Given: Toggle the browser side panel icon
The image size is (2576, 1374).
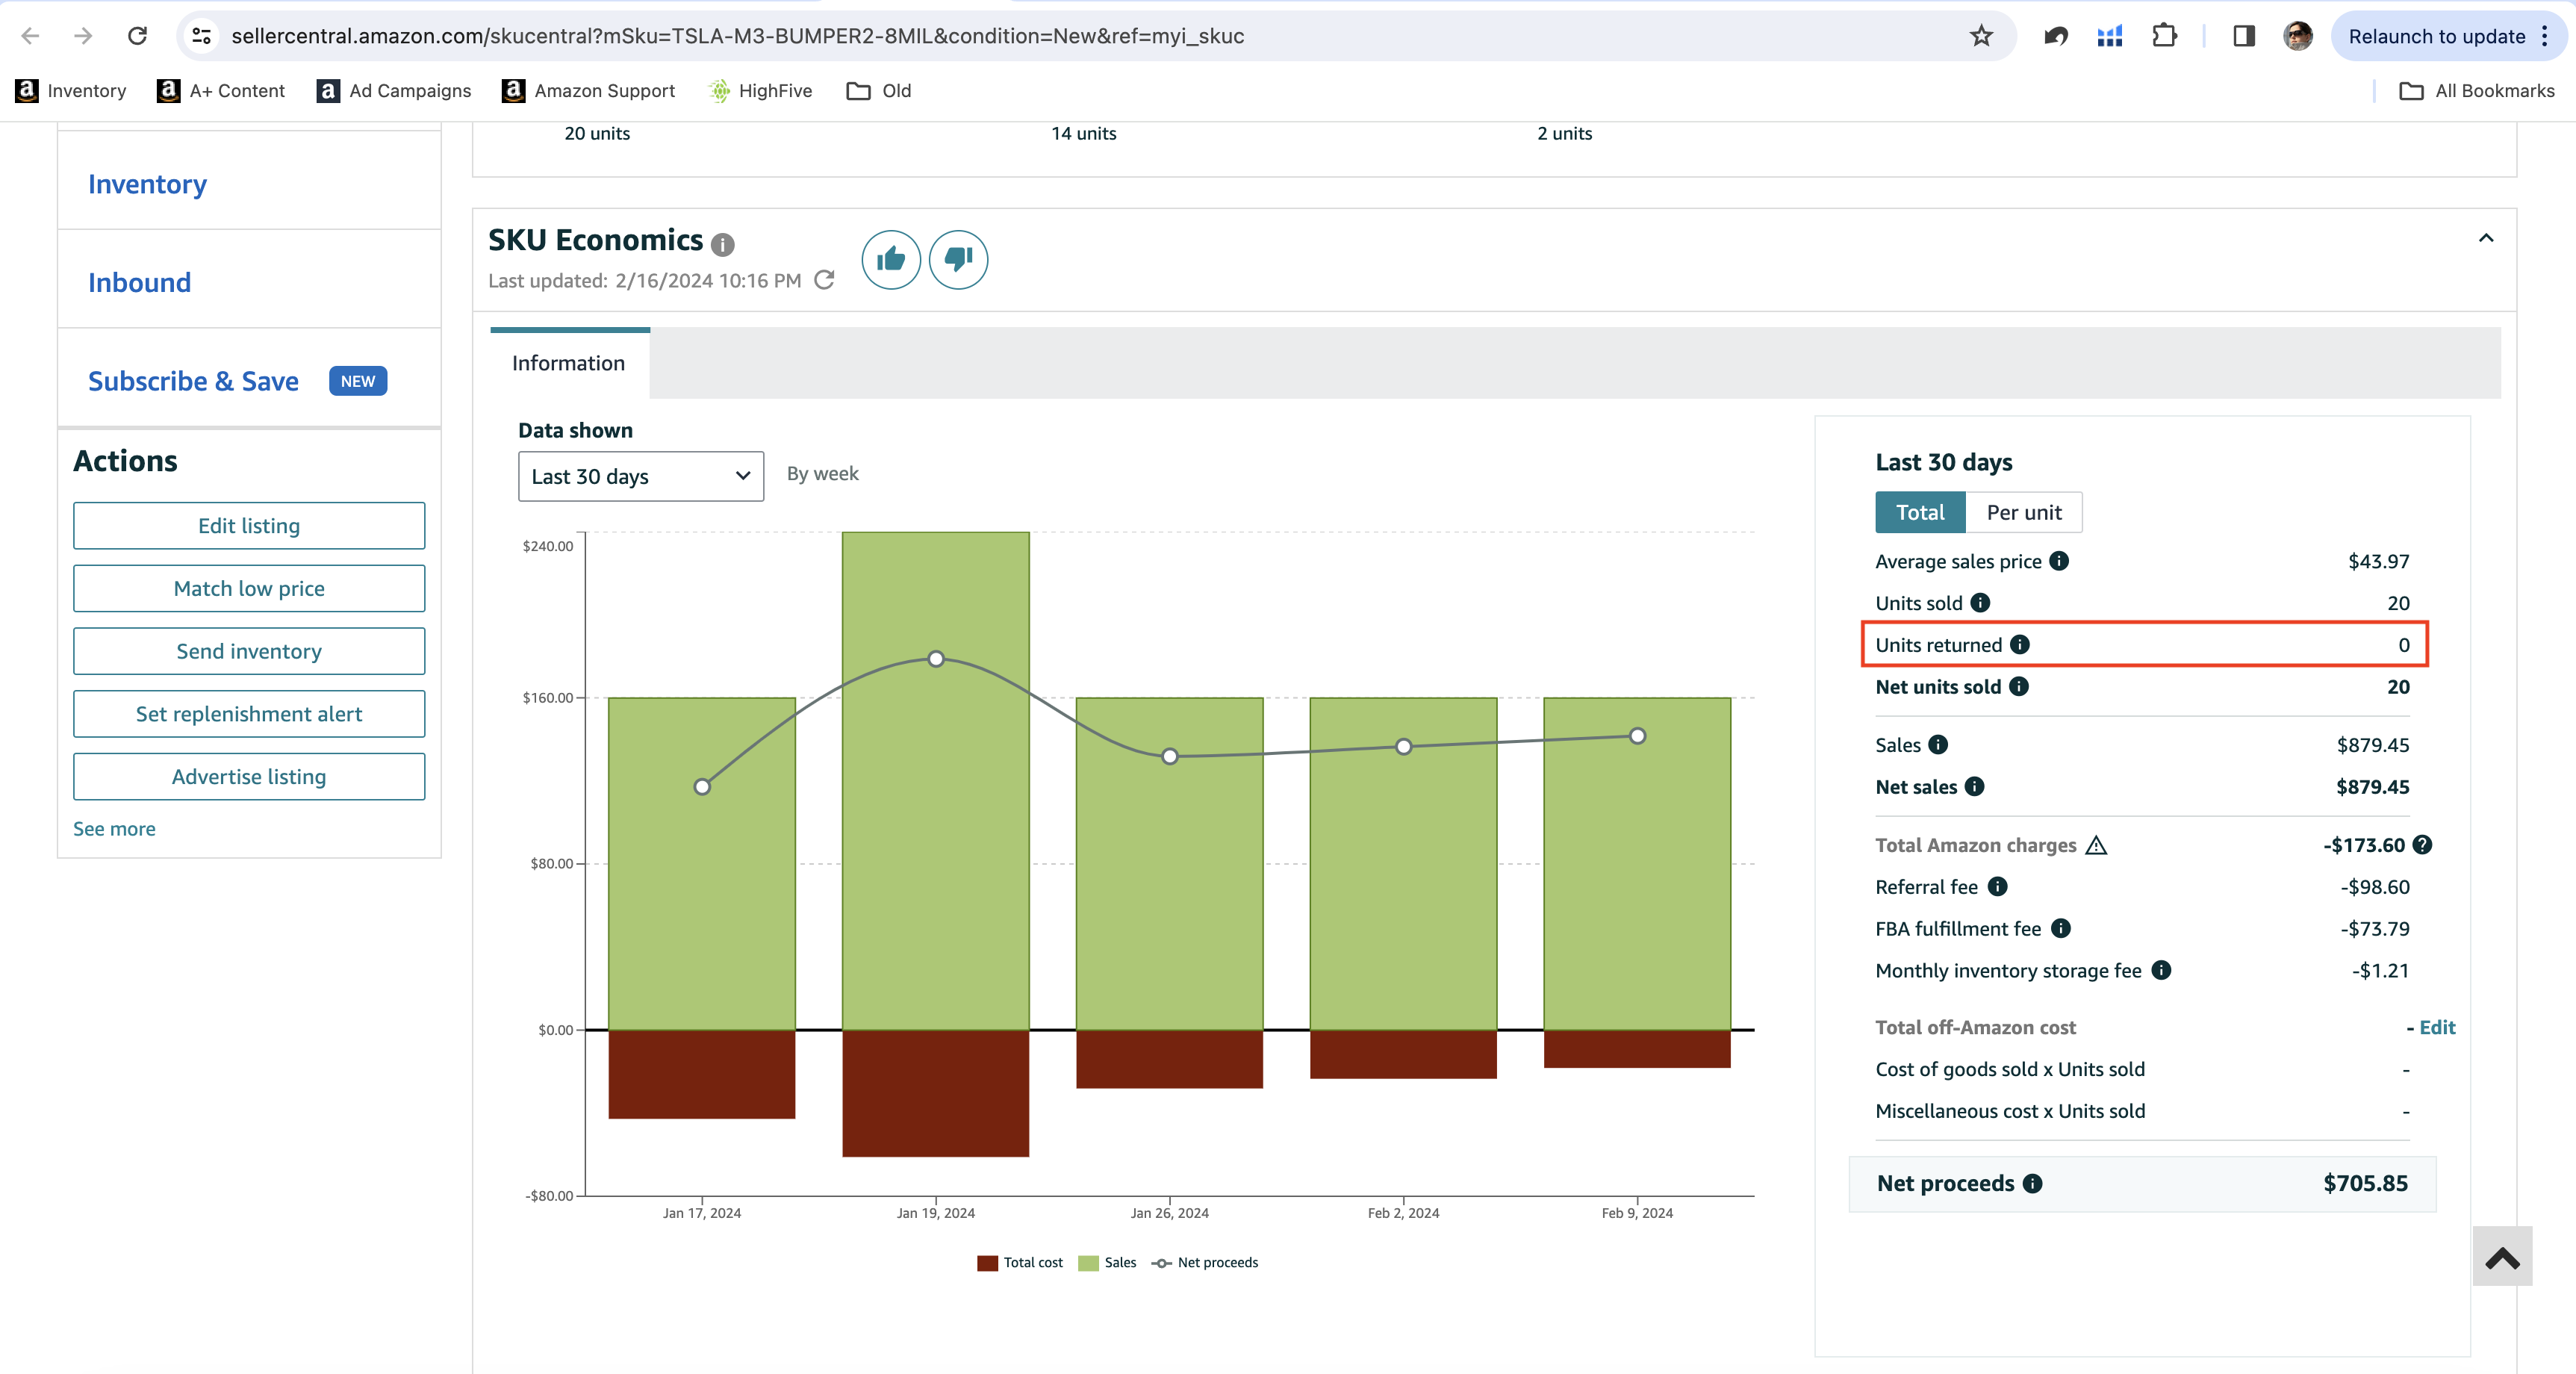Looking at the screenshot, I should (2243, 36).
